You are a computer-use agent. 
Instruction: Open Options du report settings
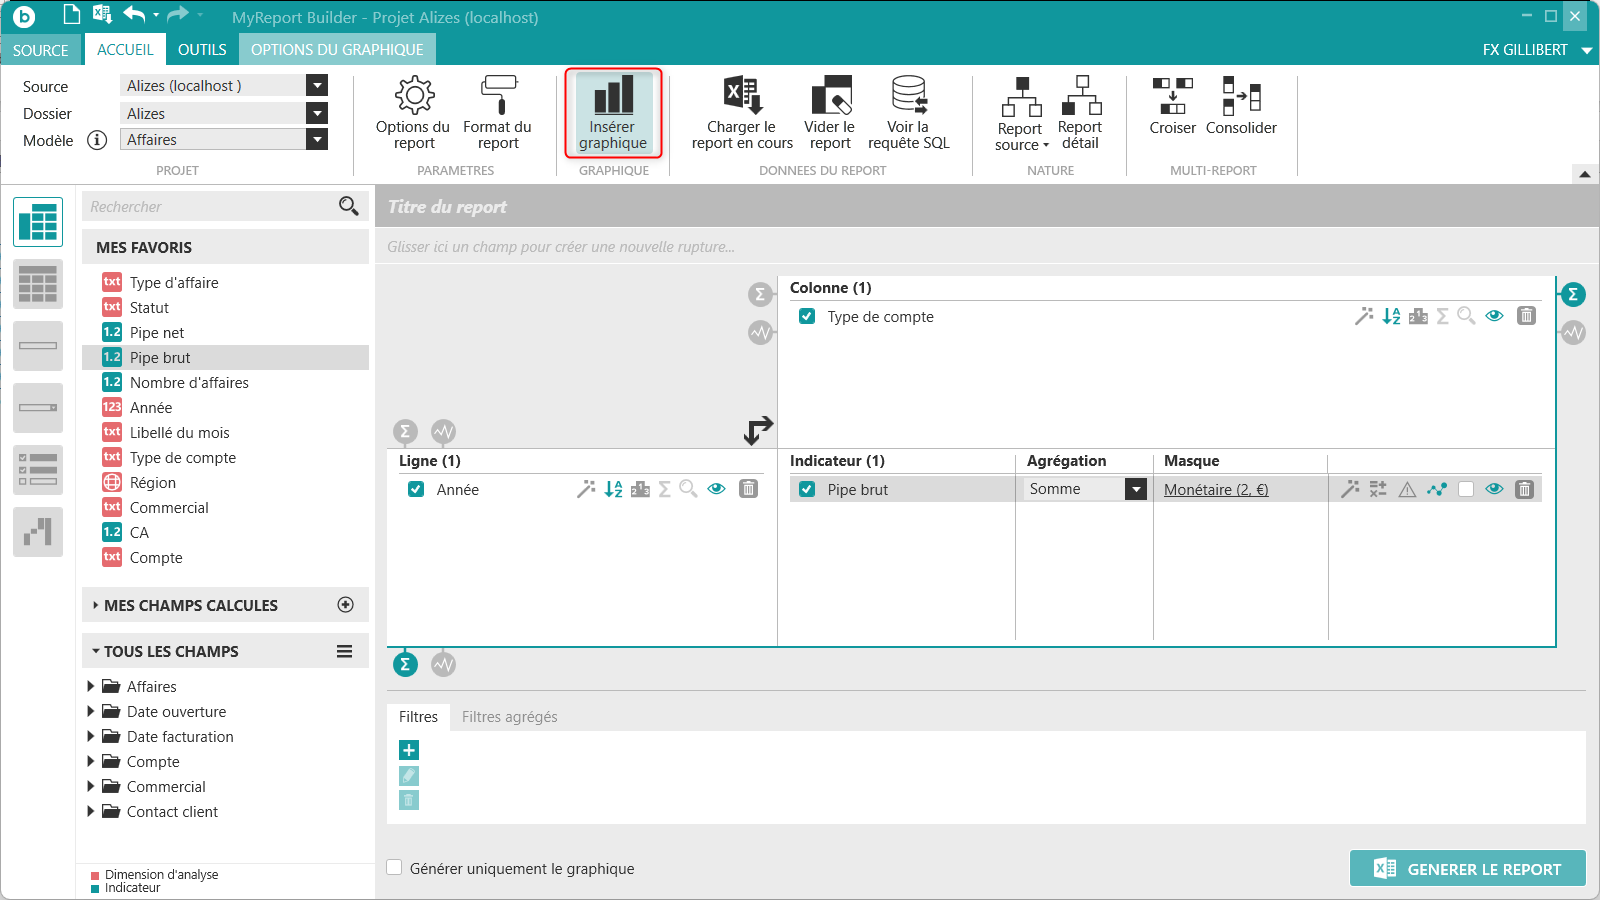tap(414, 97)
